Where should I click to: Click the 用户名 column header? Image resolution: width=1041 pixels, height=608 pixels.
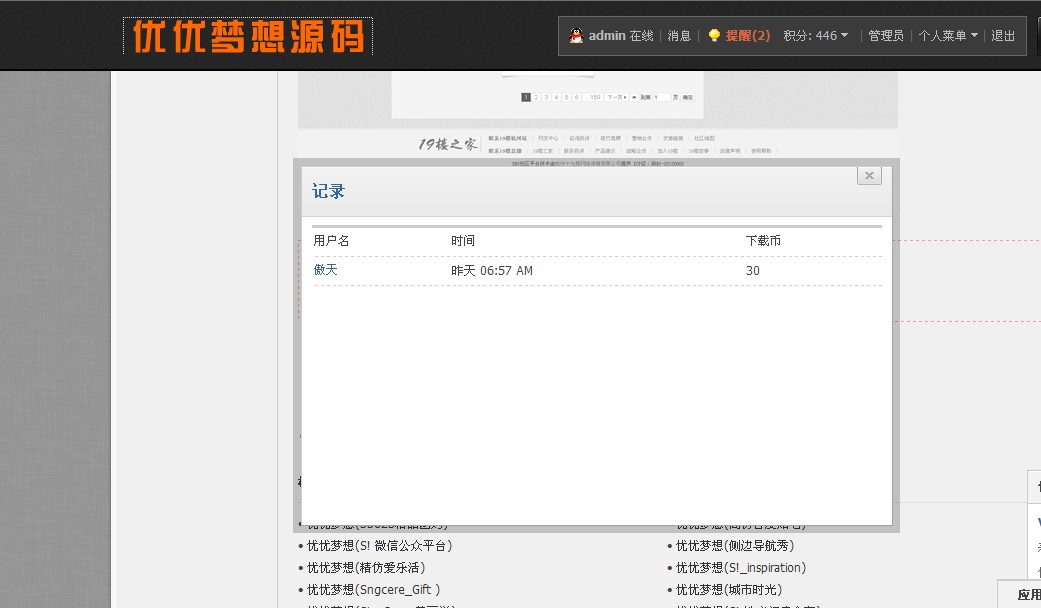pos(331,240)
